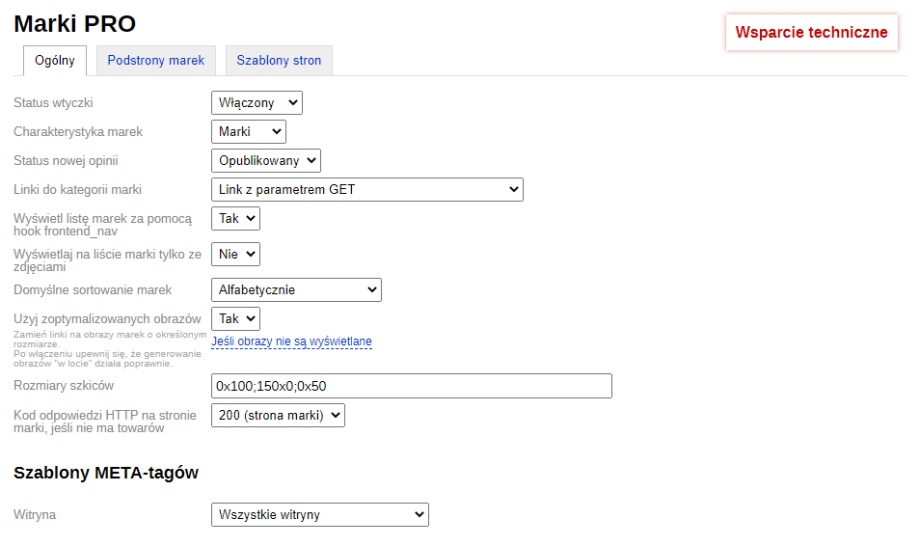920x546 pixels.
Task: Open Status nowej opinii dropdown
Action: pyautogui.click(x=266, y=160)
